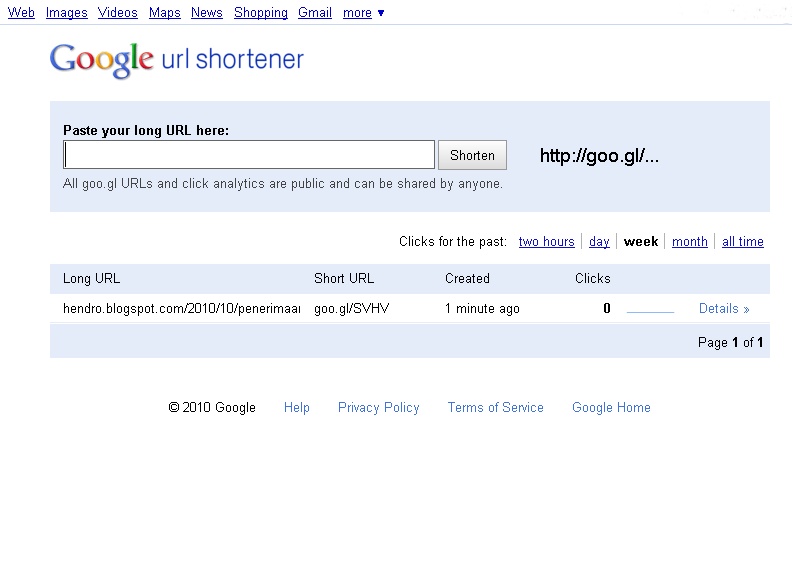
Task: Click the © 2010 Google footer text
Action: pyautogui.click(x=212, y=407)
